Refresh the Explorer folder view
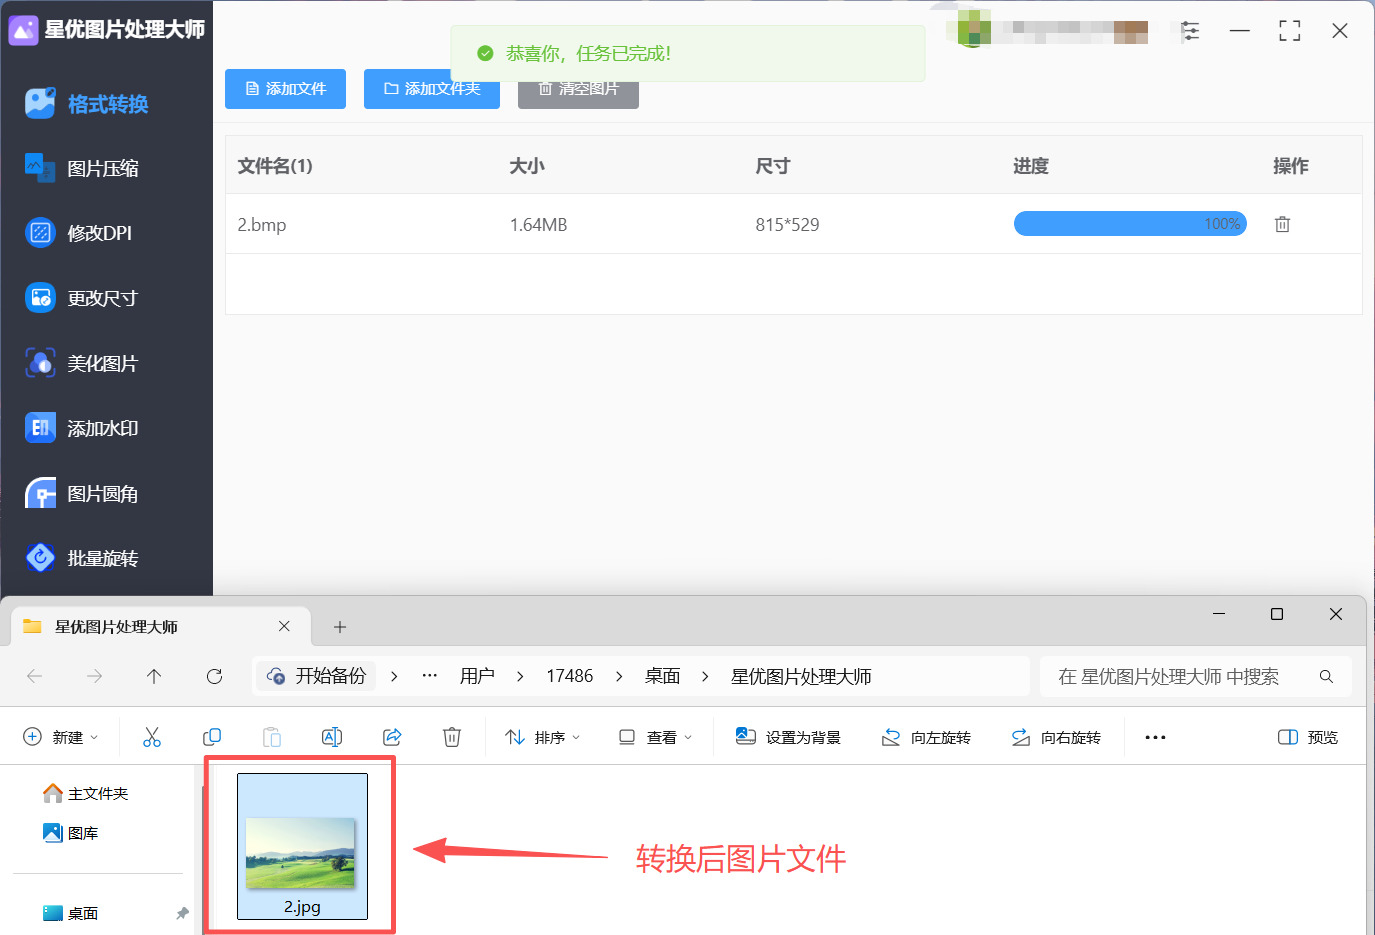 tap(214, 676)
